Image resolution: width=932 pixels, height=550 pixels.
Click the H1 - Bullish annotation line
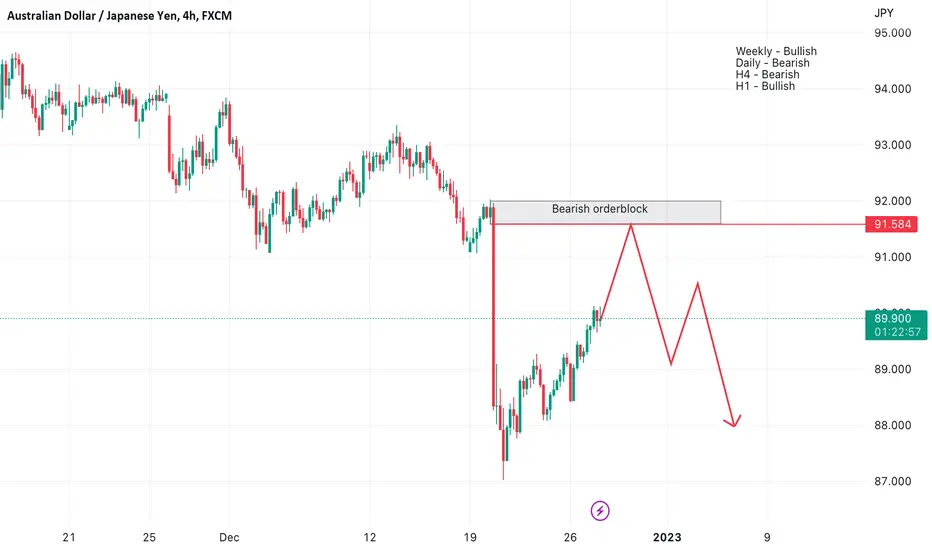(x=765, y=86)
